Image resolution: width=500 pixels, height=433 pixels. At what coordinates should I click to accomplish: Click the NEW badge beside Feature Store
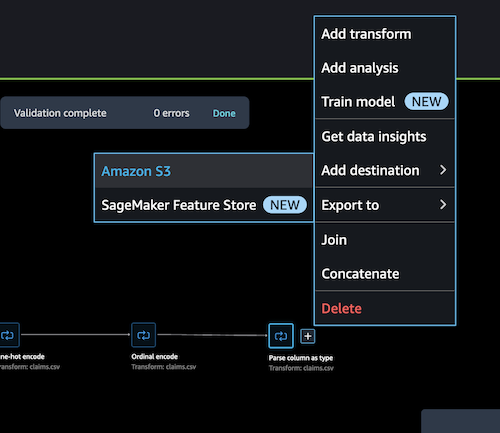(x=285, y=205)
